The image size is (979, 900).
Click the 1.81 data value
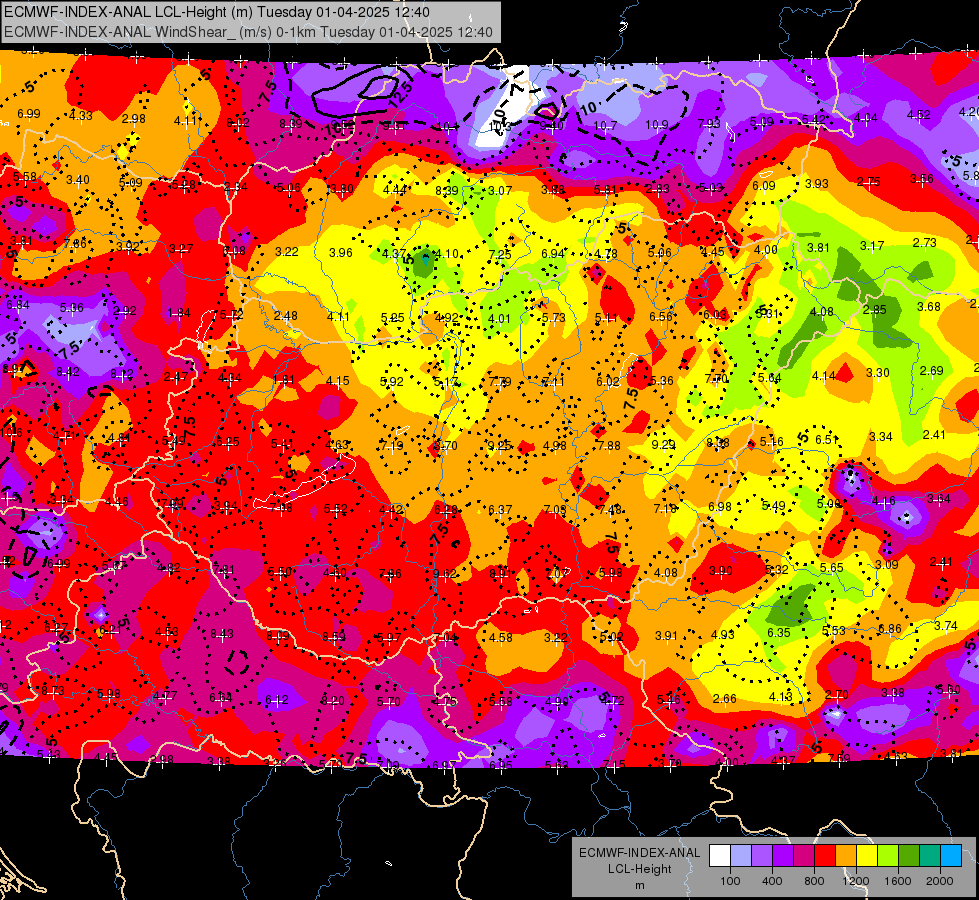pos(283,380)
